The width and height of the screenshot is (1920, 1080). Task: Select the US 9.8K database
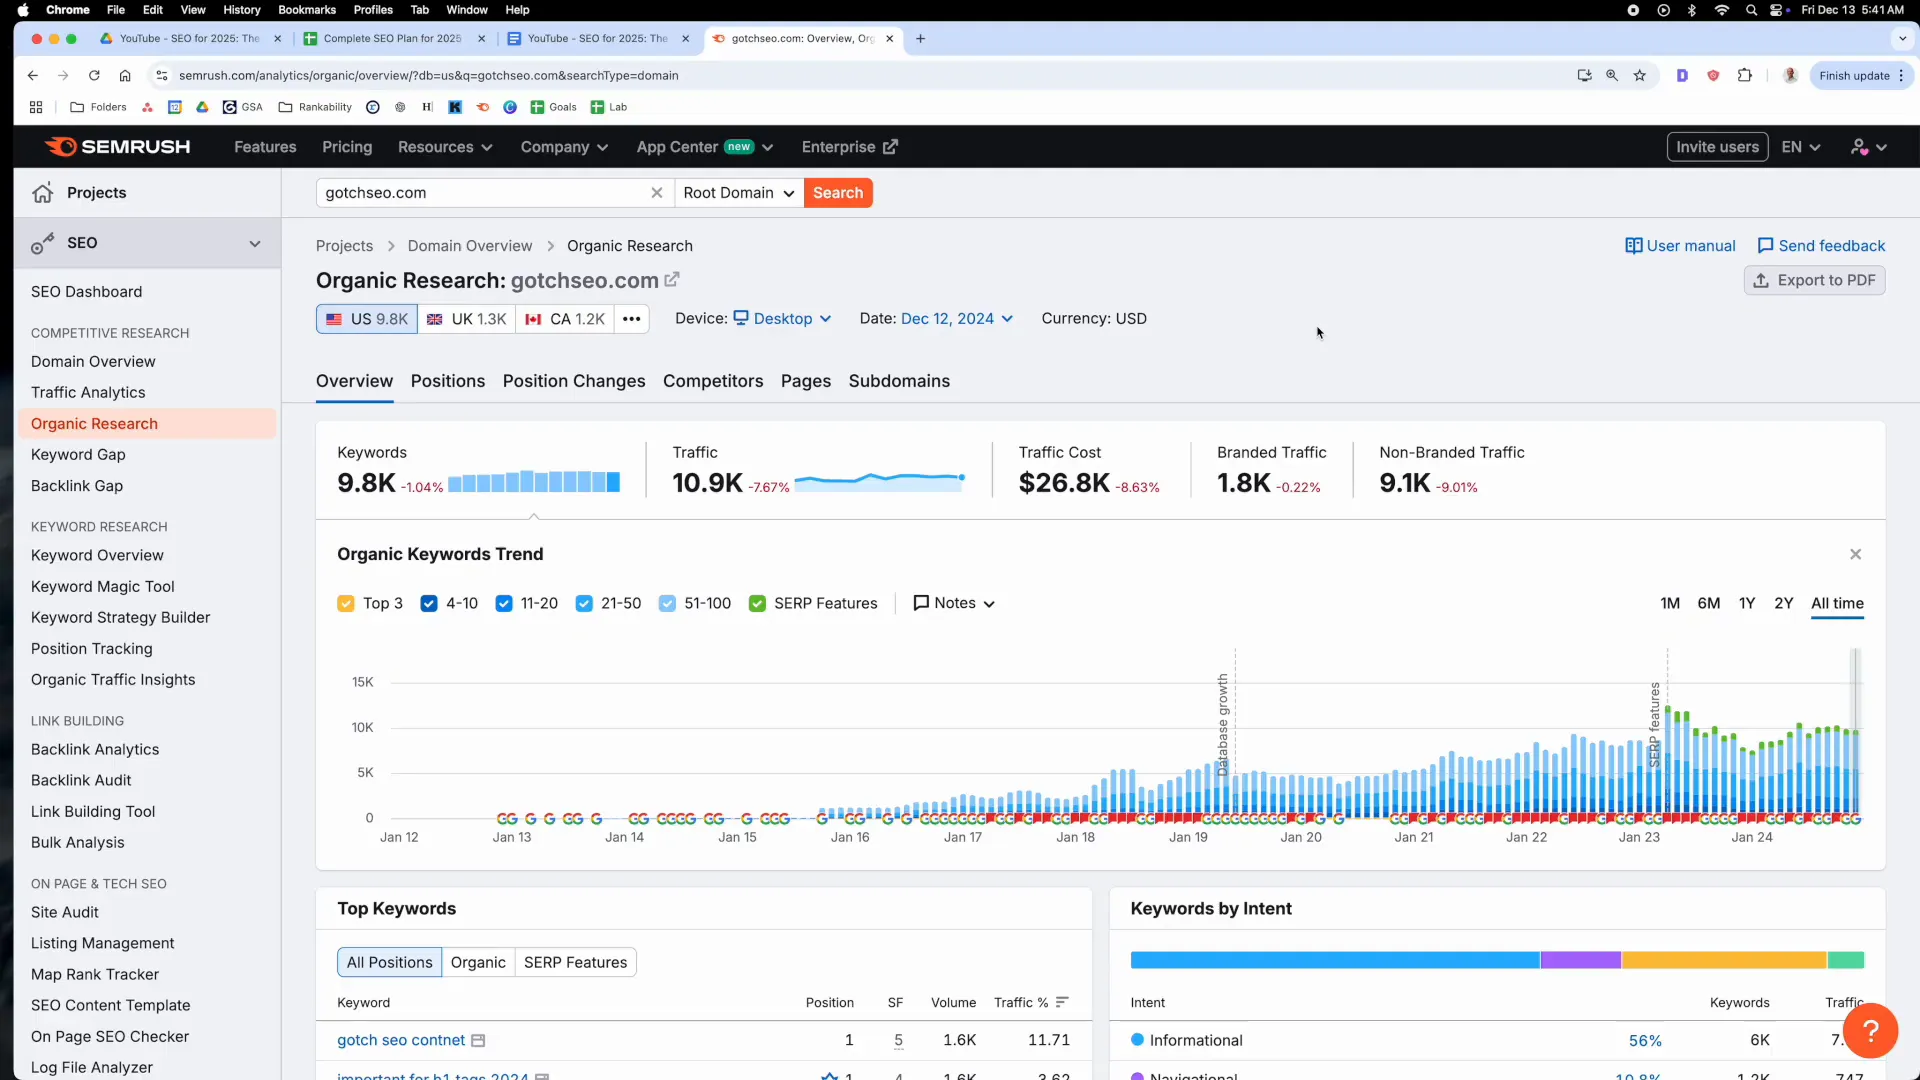pos(367,319)
